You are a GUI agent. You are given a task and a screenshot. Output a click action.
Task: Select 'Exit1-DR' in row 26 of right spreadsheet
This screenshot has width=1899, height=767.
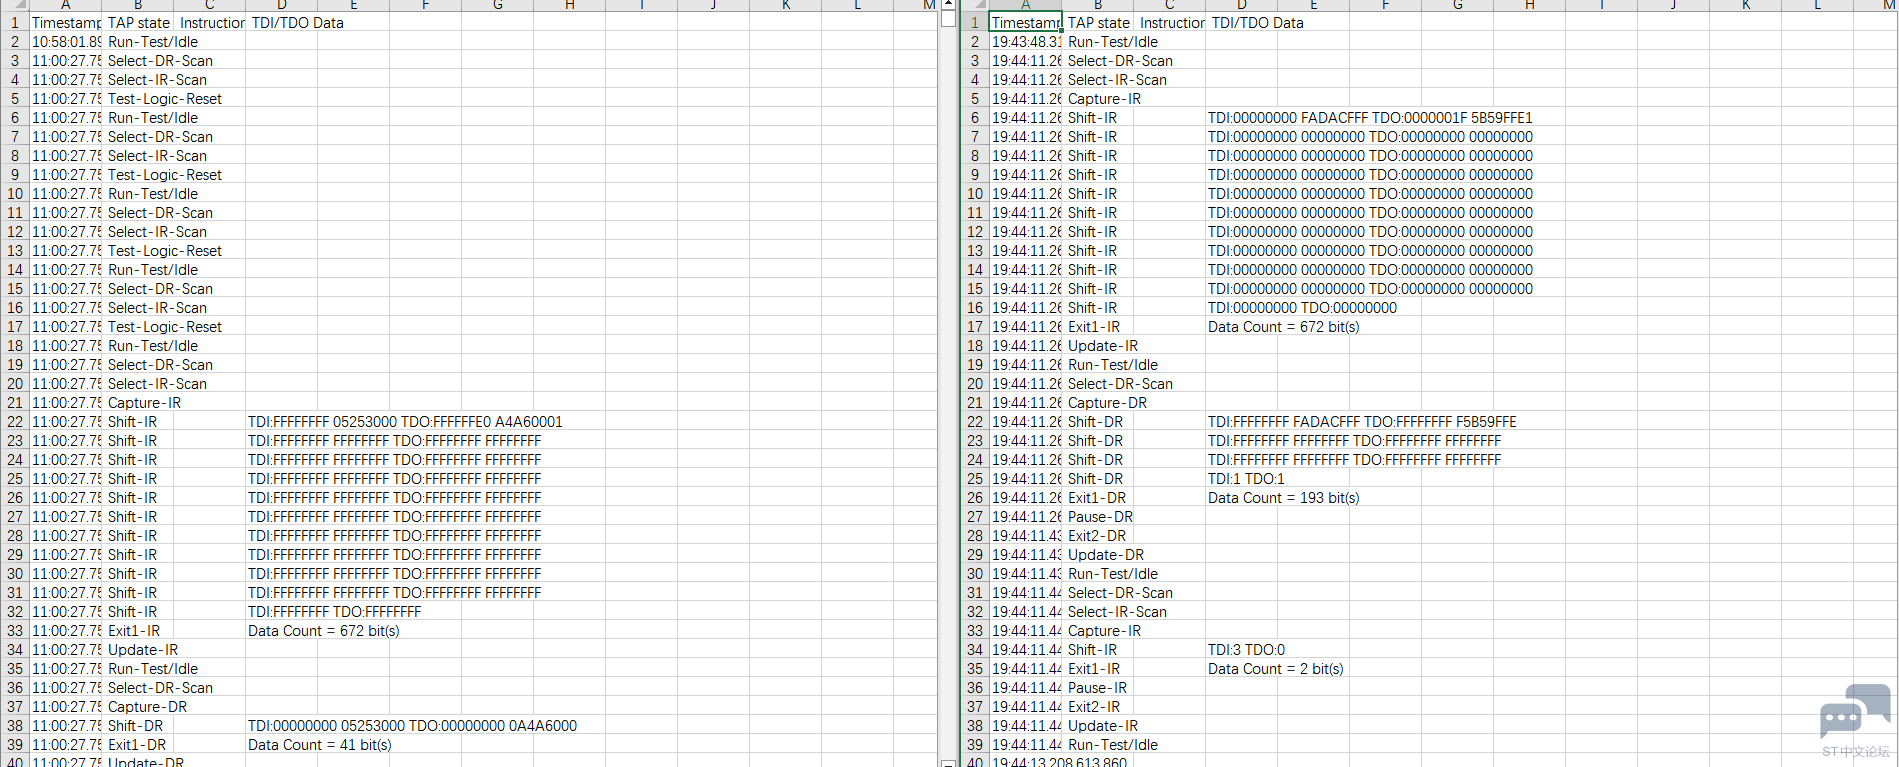tap(1097, 497)
